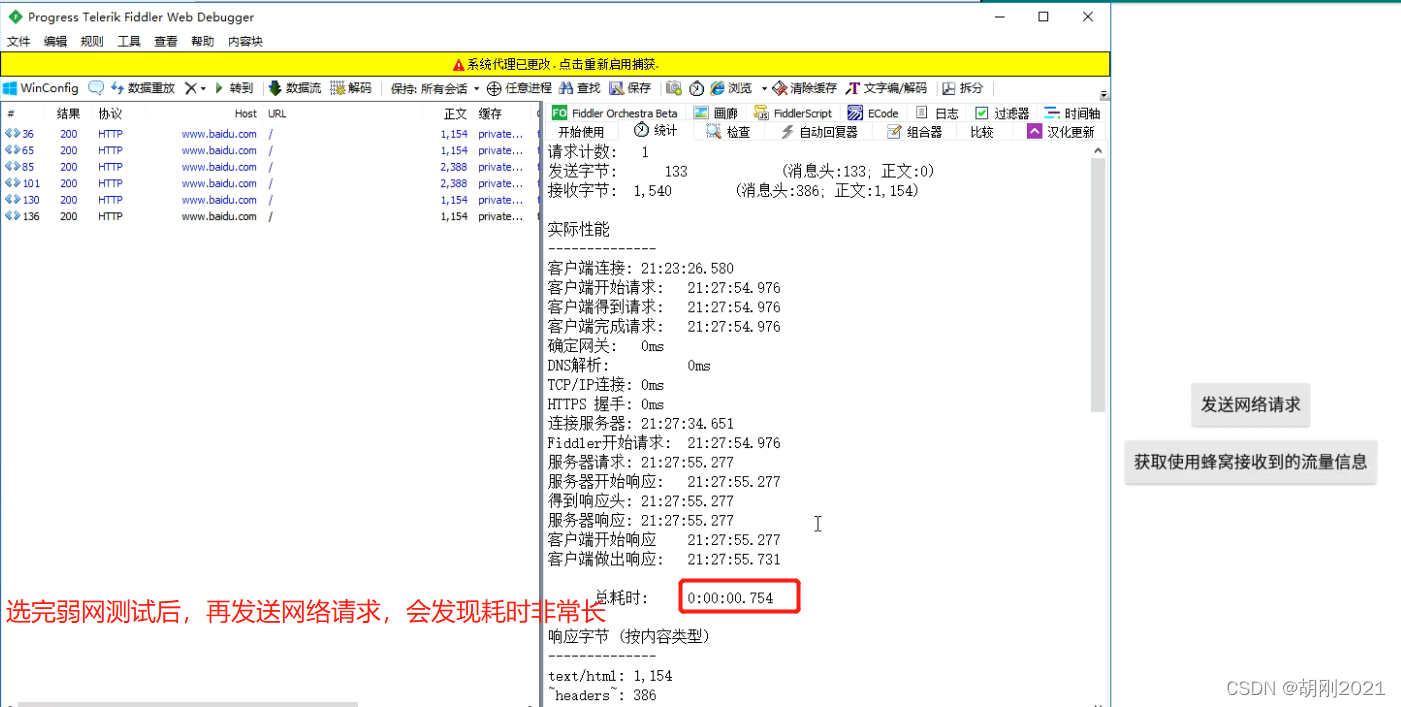Open the 文件 menu

point(18,41)
